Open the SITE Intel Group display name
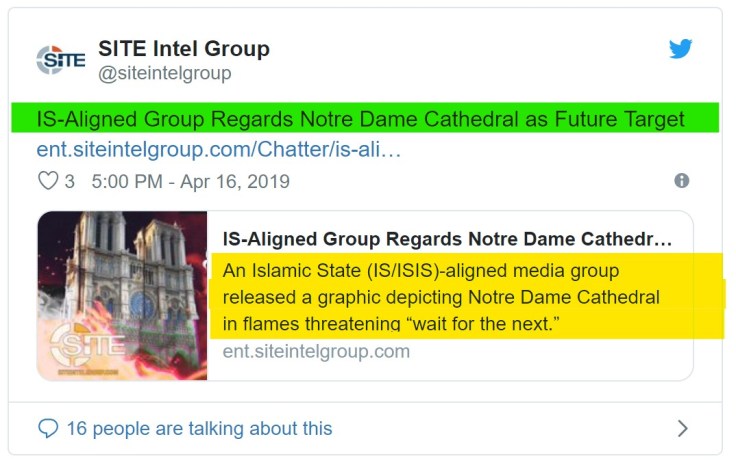 (x=183, y=48)
